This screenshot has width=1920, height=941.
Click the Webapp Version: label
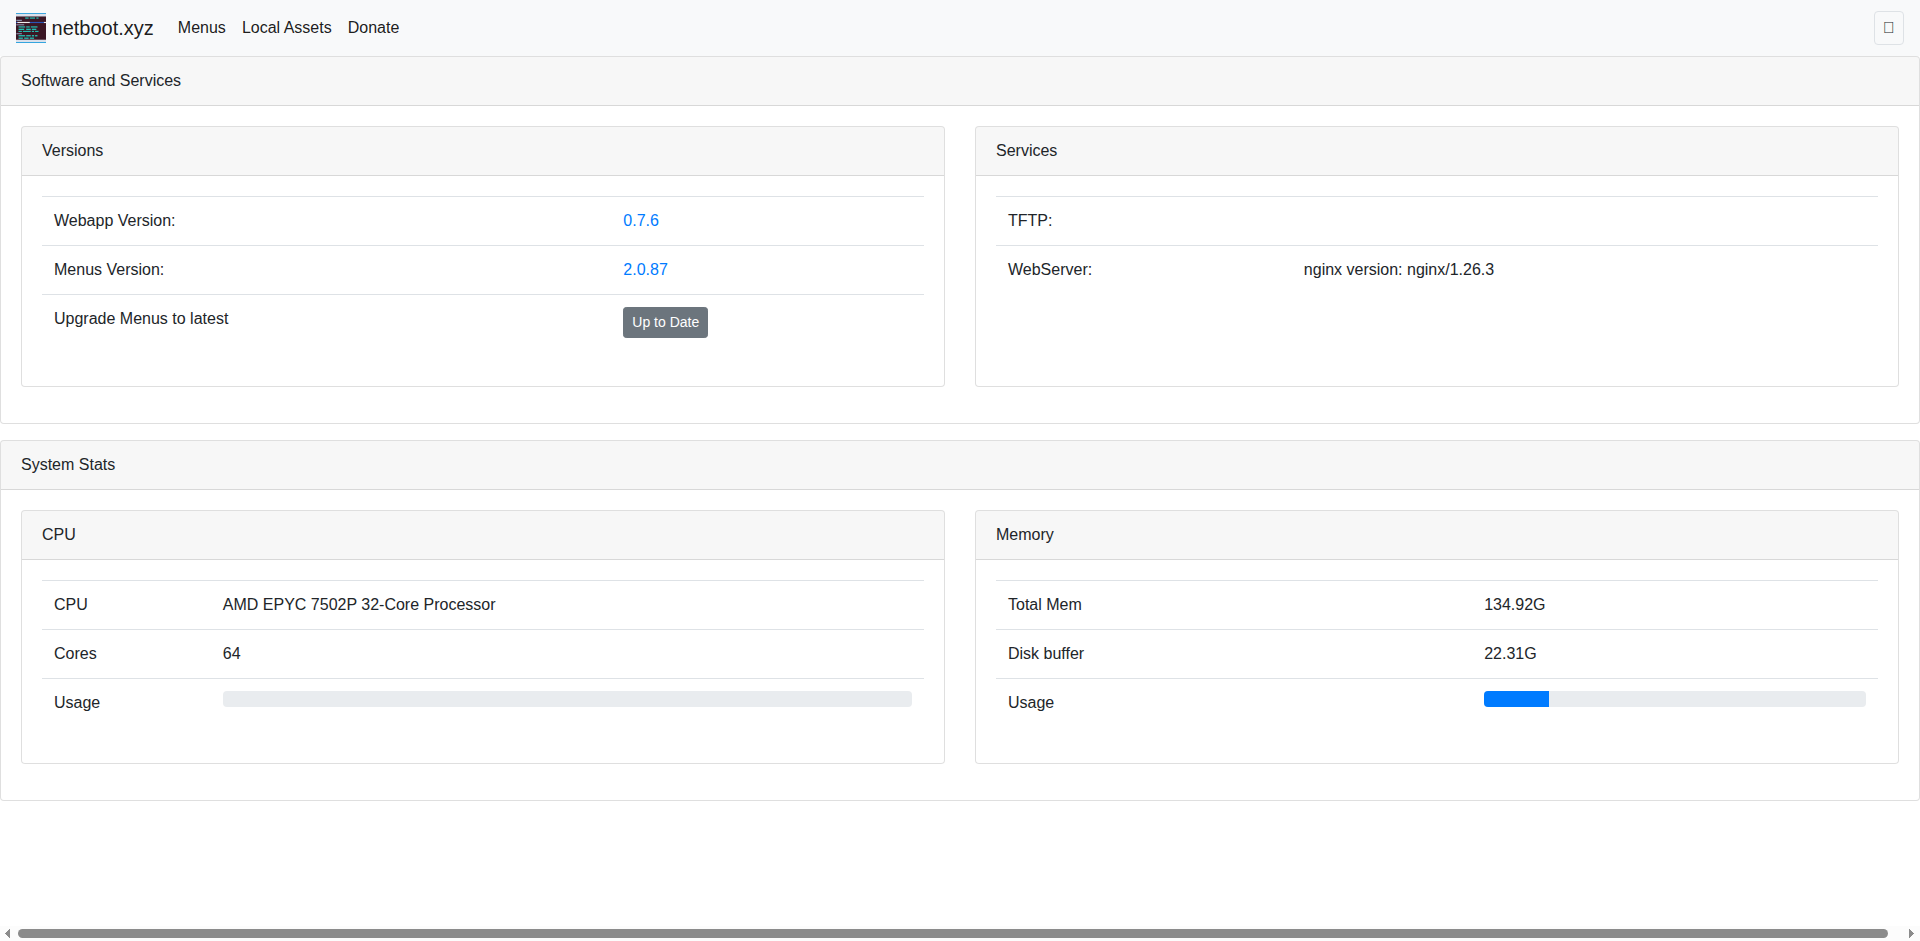pos(114,220)
